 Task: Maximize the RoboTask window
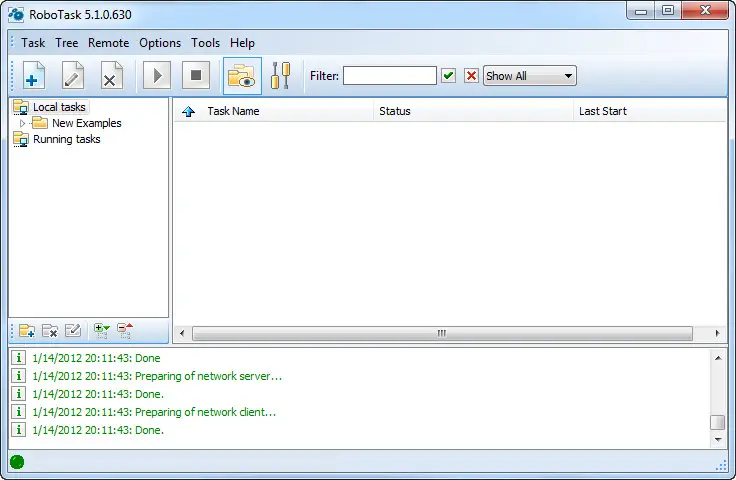click(x=668, y=11)
